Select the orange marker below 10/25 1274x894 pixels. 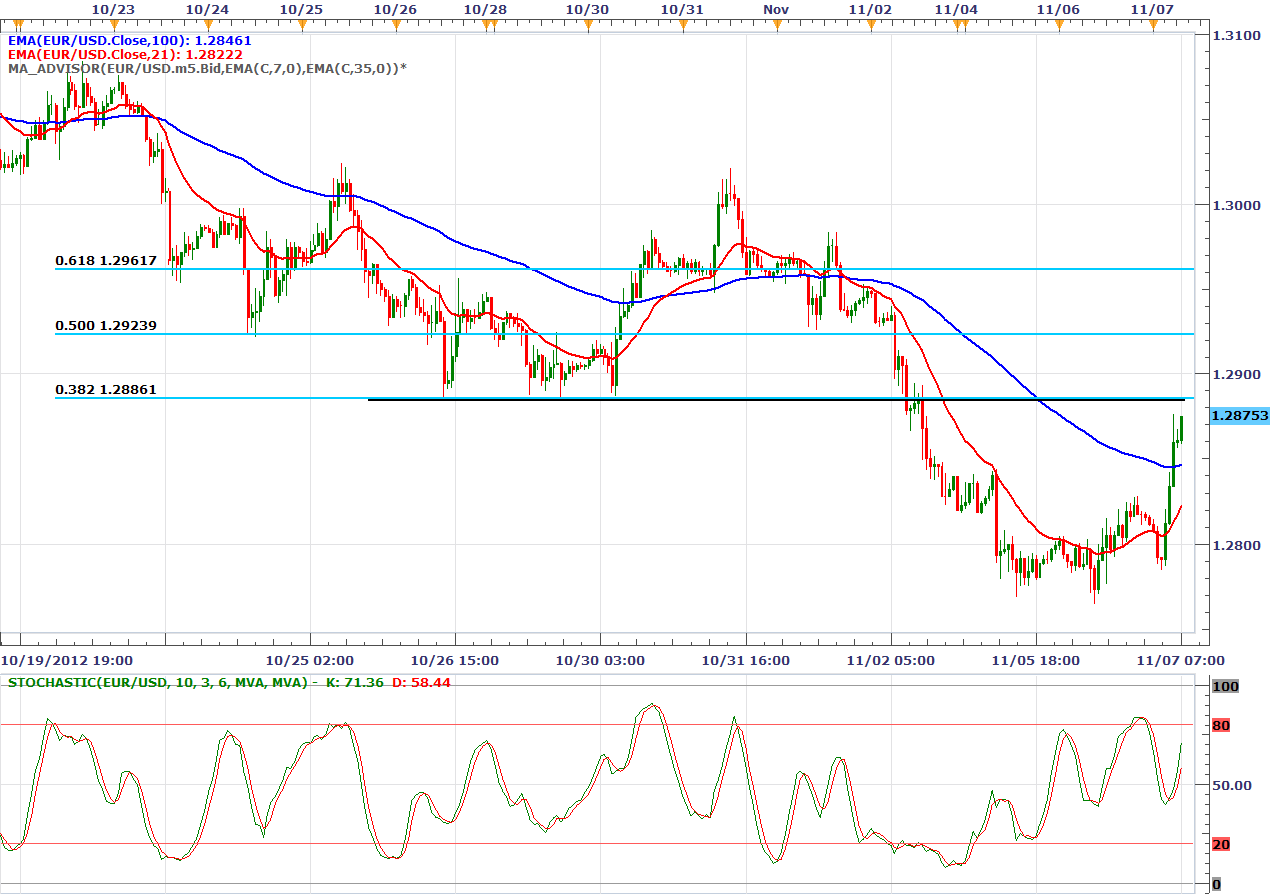300,23
